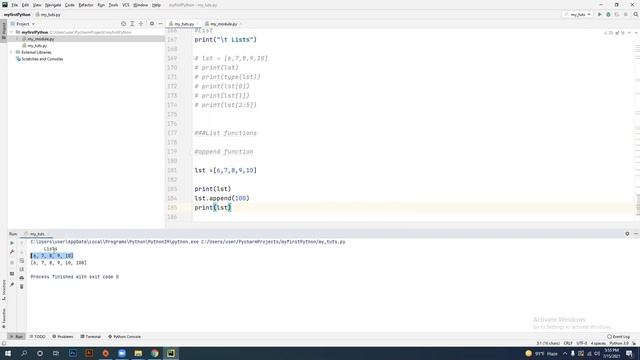This screenshot has height=360, width=640.
Task: Hide the Run panel with minus icon
Action: tap(636, 234)
